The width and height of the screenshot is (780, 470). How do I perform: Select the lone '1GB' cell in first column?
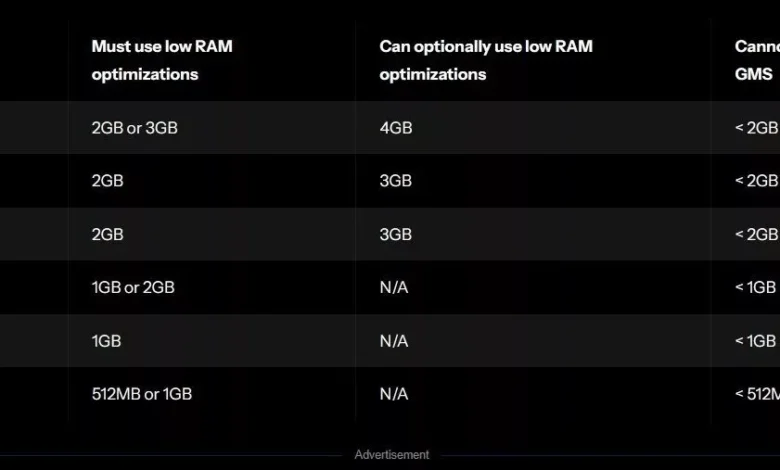point(106,341)
